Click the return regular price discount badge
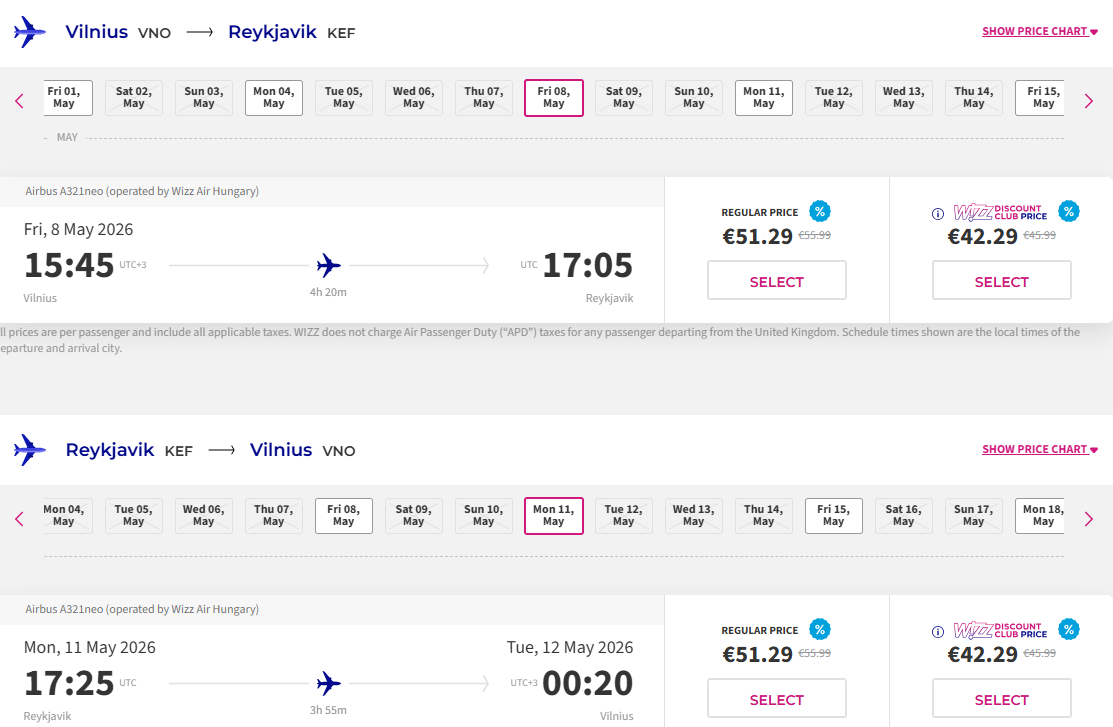Viewport: 1113px width, 727px height. click(x=820, y=629)
